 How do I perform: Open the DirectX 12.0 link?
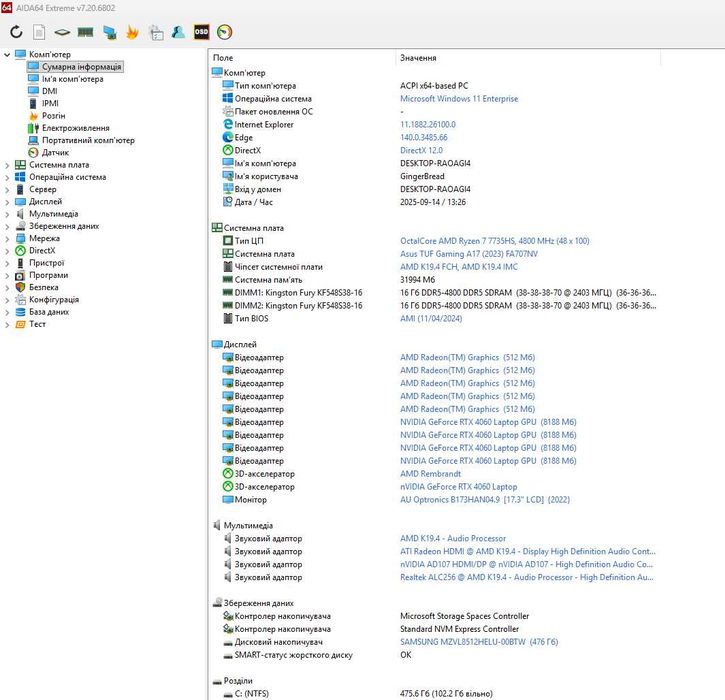[x=421, y=150]
